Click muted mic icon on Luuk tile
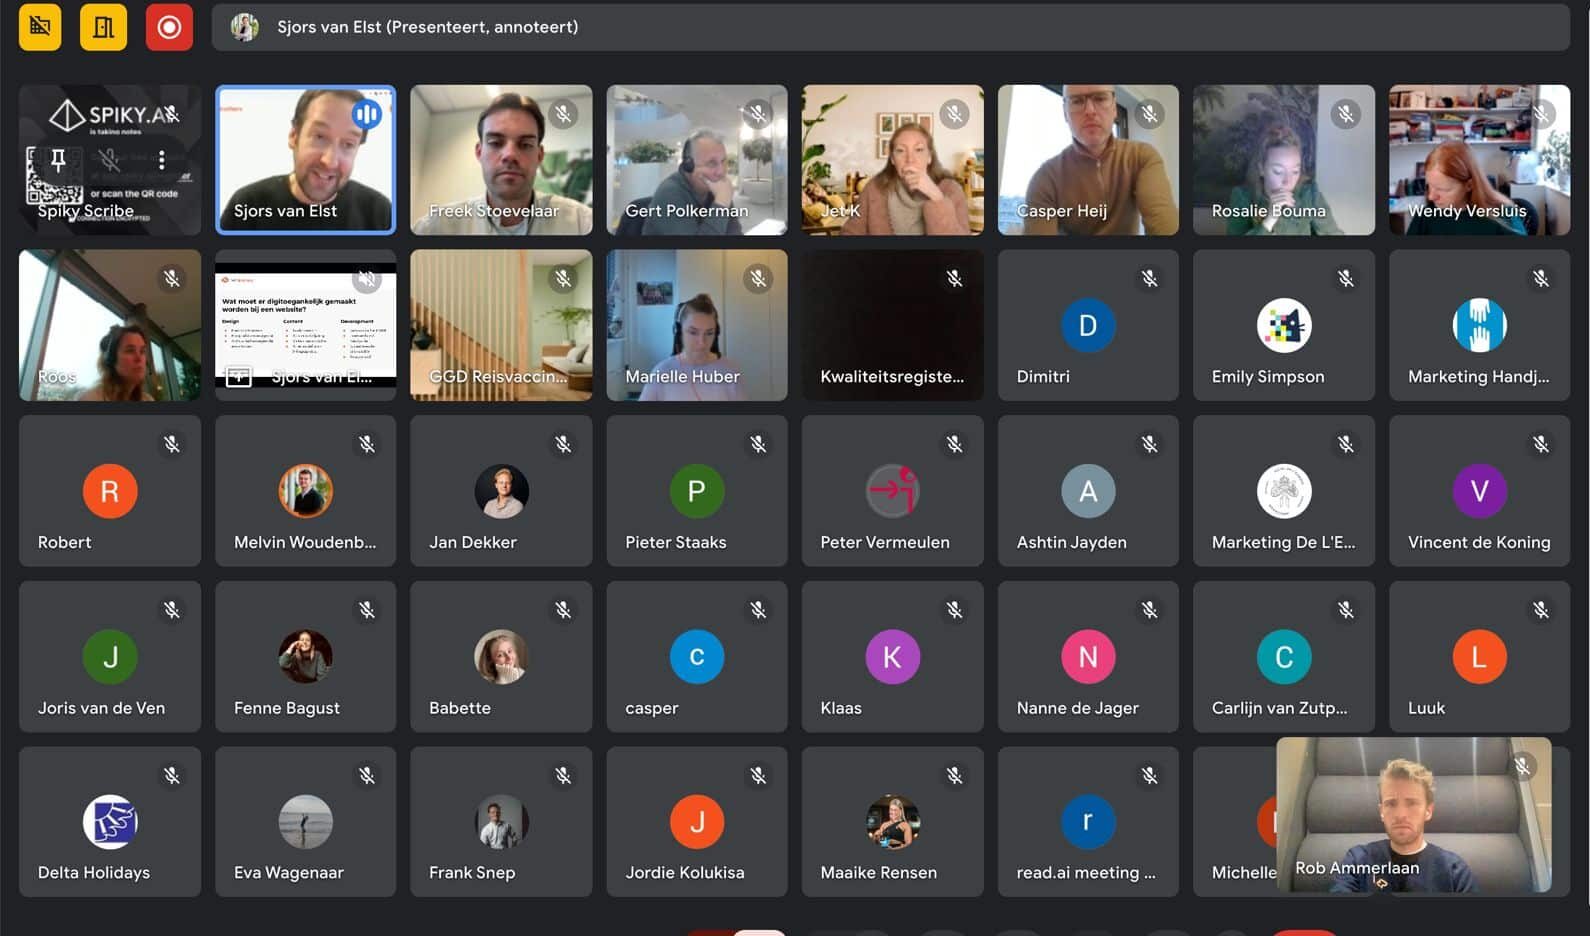 click(1541, 610)
